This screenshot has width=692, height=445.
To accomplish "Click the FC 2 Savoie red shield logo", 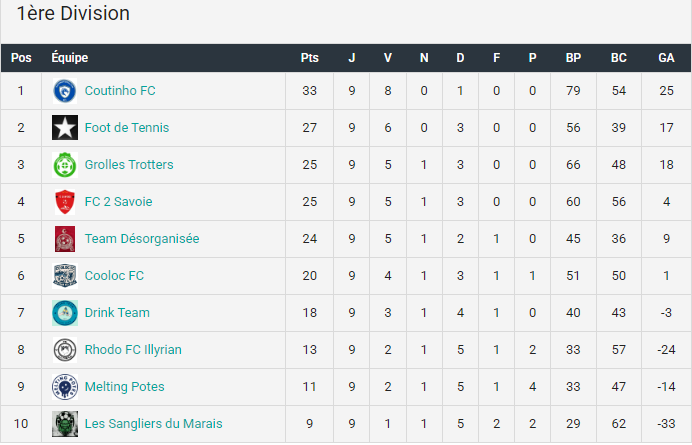I will coord(65,202).
